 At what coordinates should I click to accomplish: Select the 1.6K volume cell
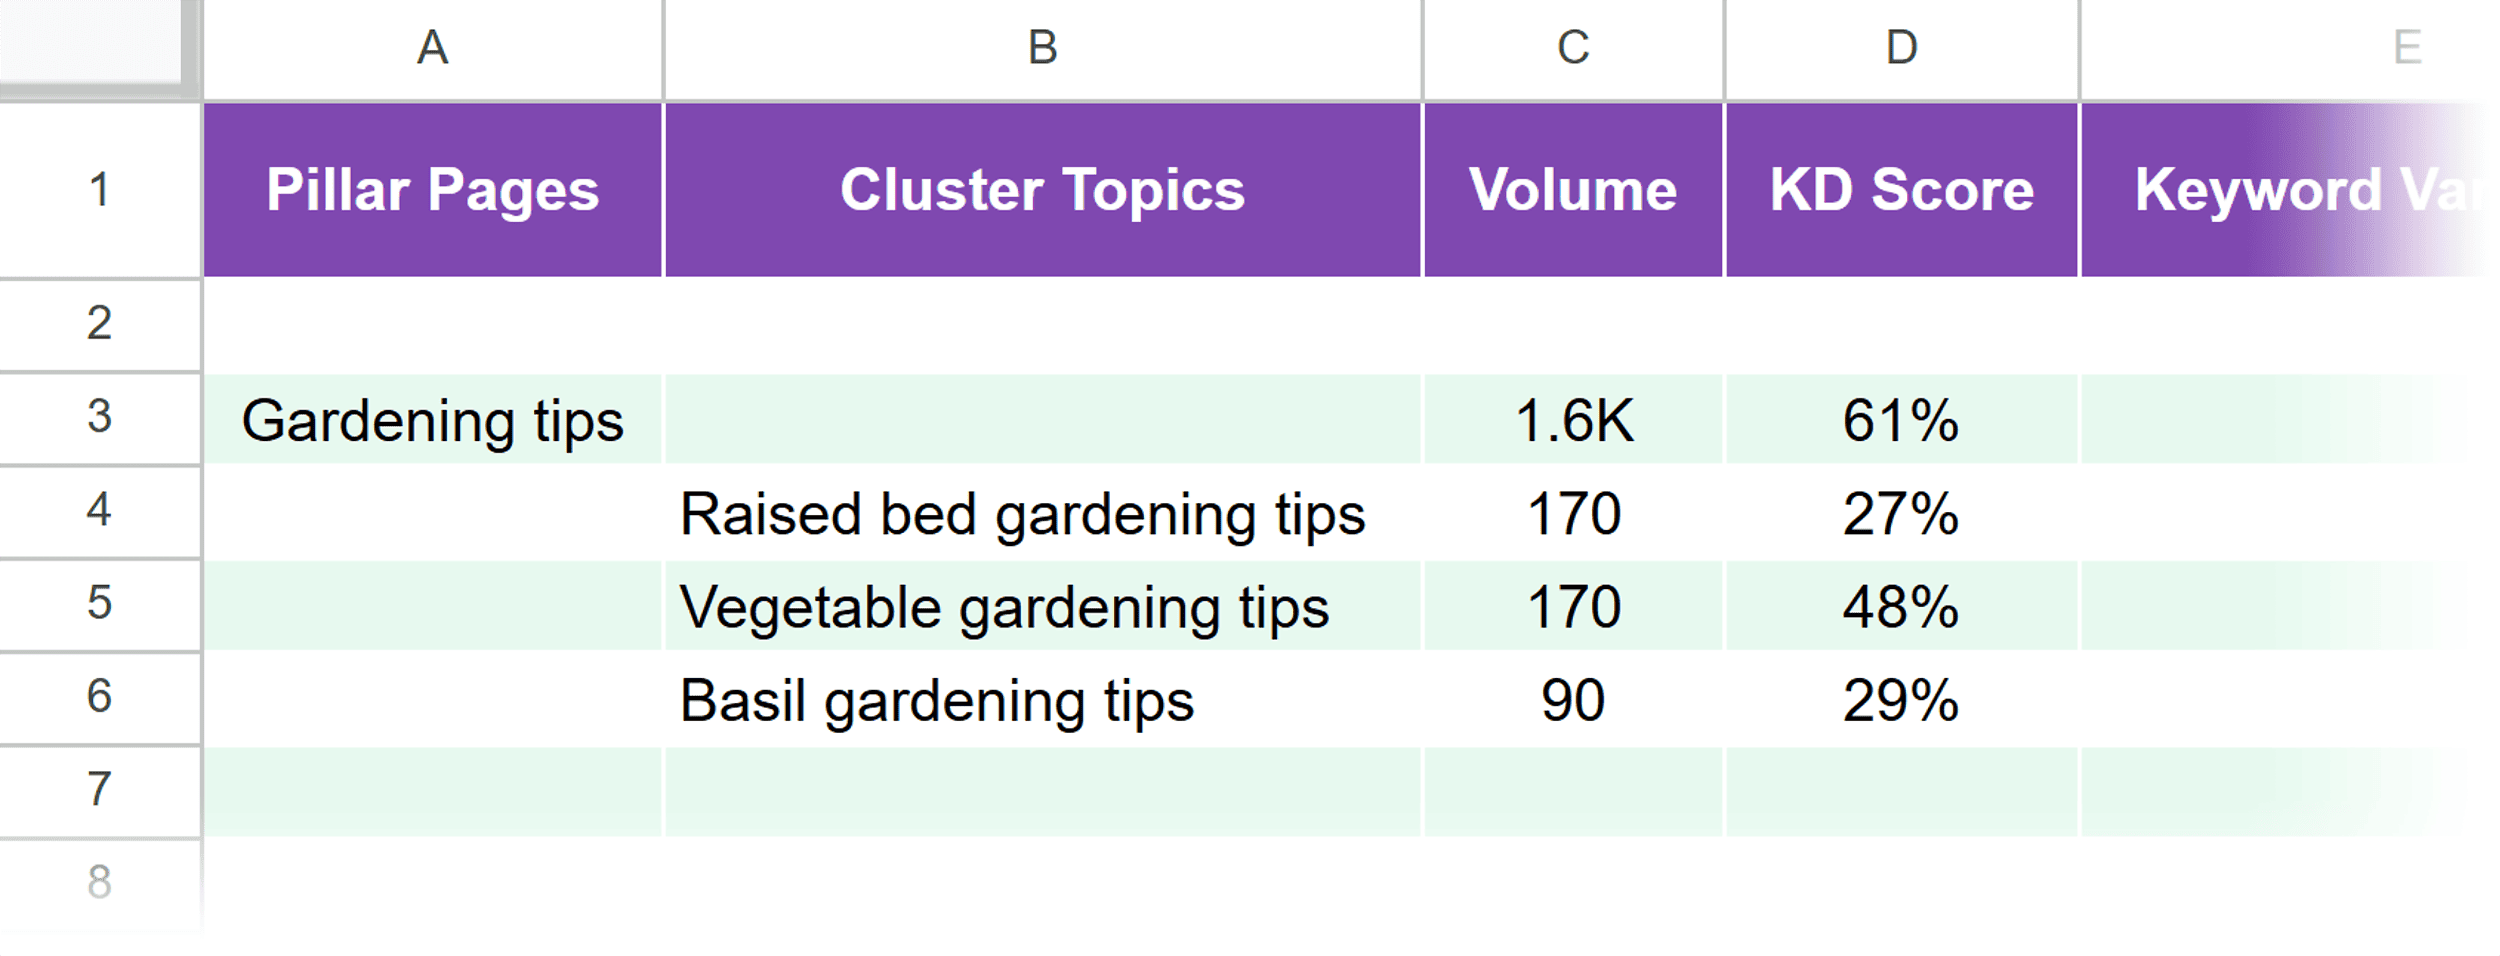click(x=1575, y=420)
